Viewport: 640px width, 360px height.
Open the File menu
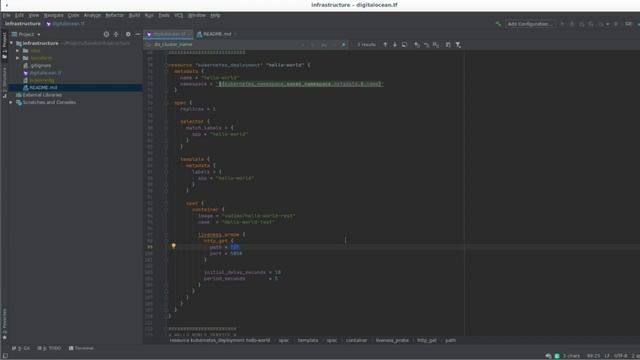point(7,15)
